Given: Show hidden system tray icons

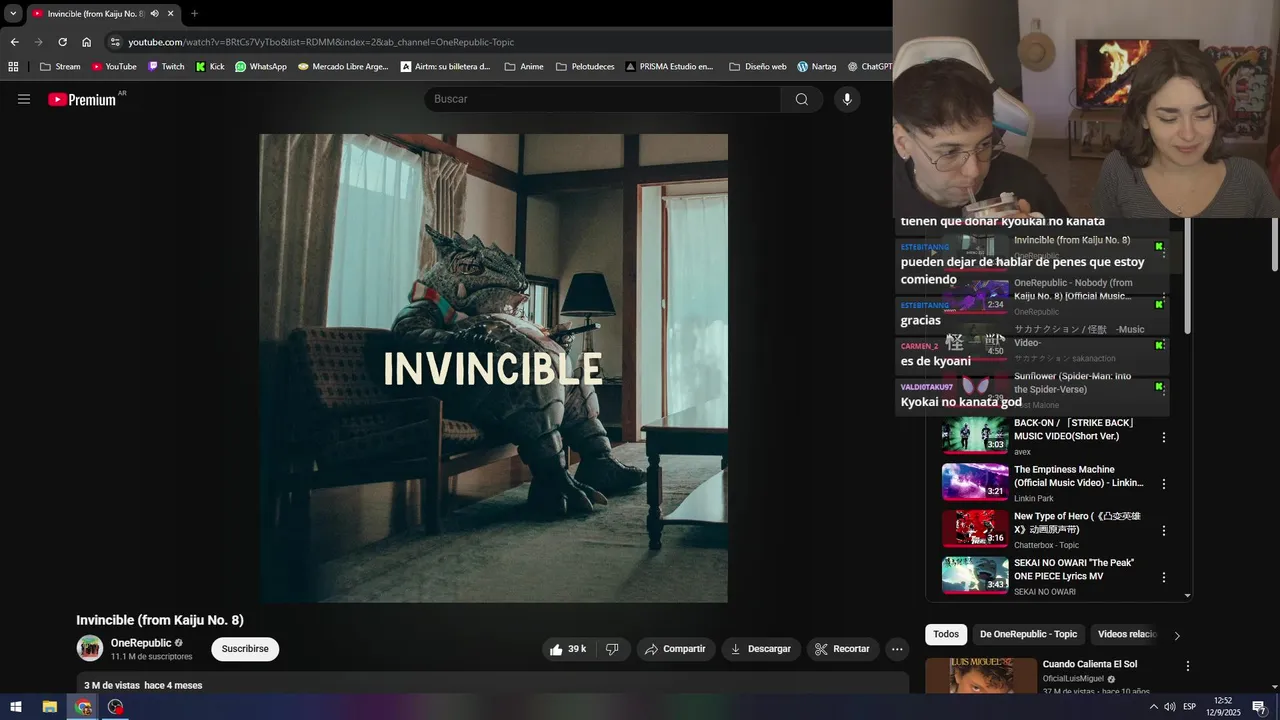Looking at the screenshot, I should click(1153, 707).
